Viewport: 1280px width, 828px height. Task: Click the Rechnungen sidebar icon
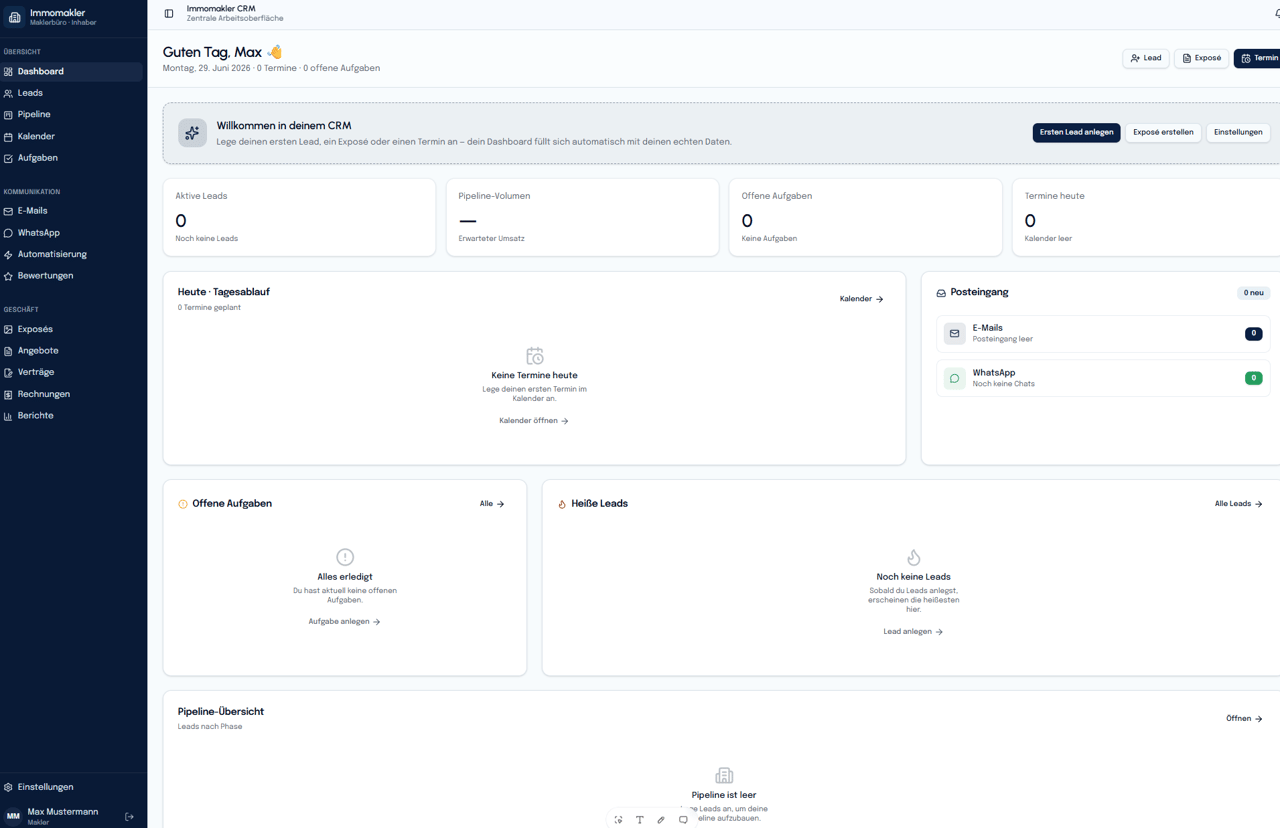pos(8,394)
